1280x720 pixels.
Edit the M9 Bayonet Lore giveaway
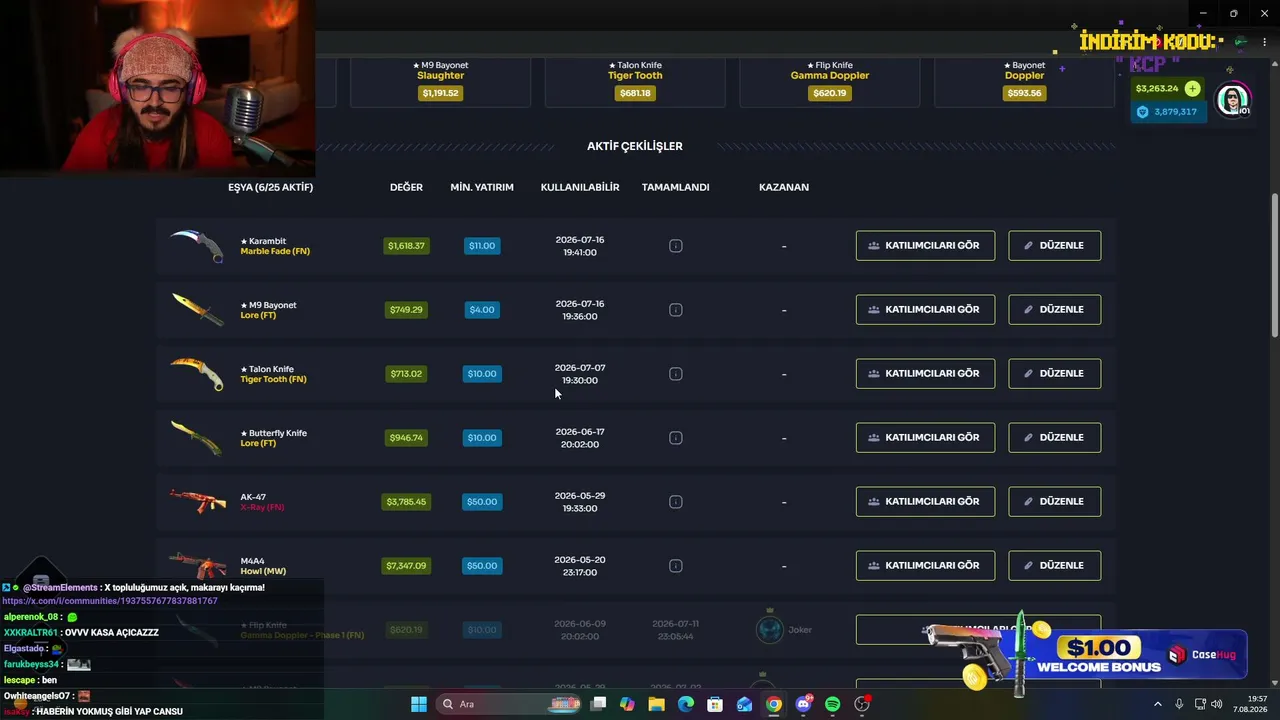click(x=1054, y=310)
